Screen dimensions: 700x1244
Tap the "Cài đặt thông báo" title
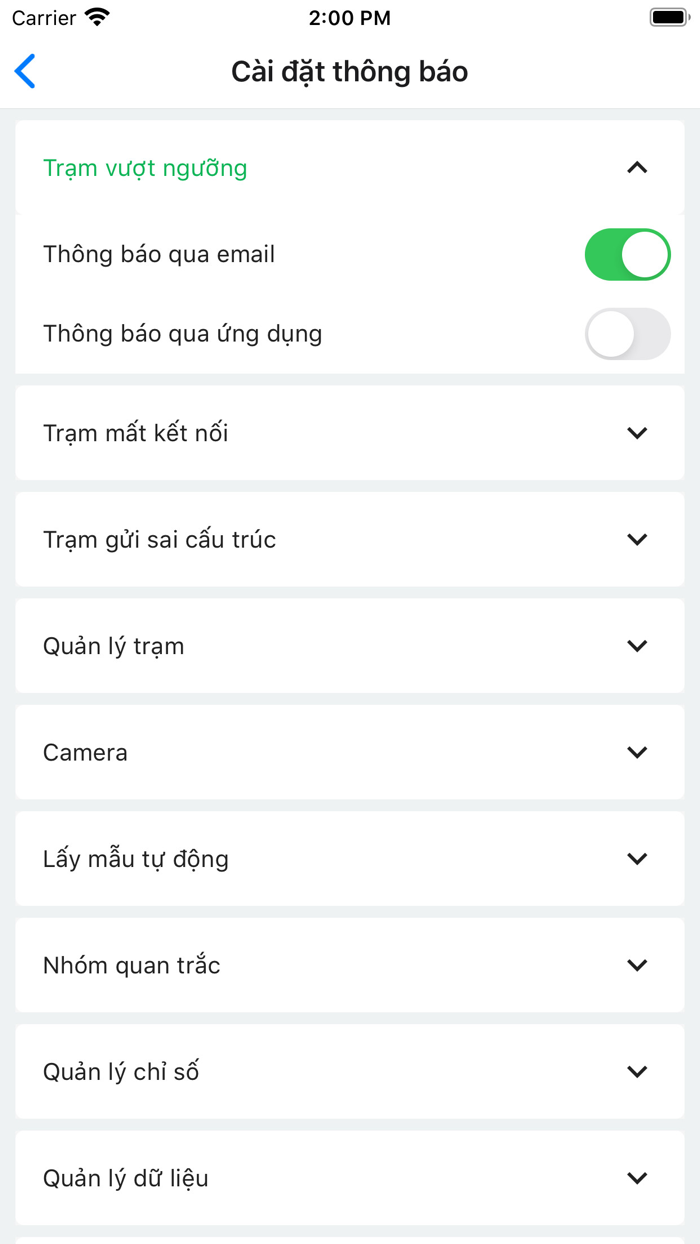point(350,71)
